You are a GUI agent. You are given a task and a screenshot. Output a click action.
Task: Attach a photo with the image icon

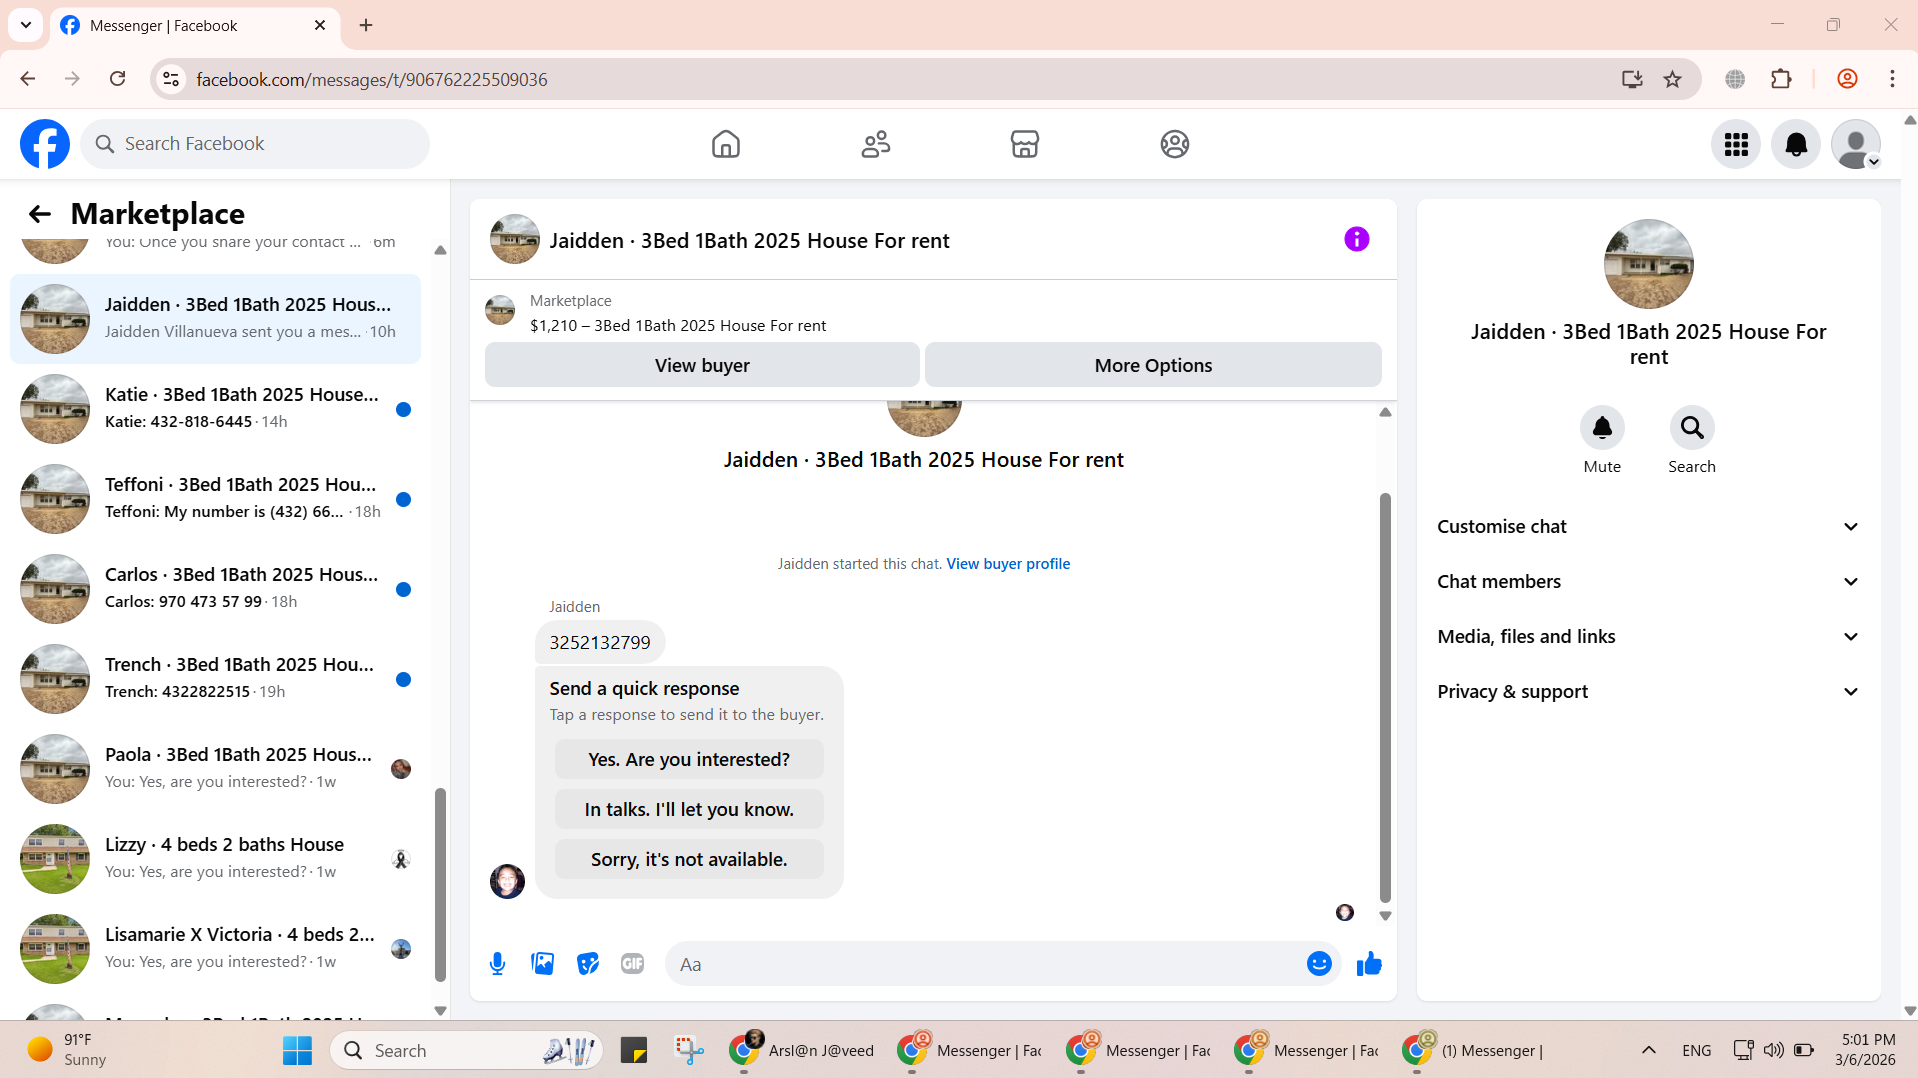coord(542,964)
